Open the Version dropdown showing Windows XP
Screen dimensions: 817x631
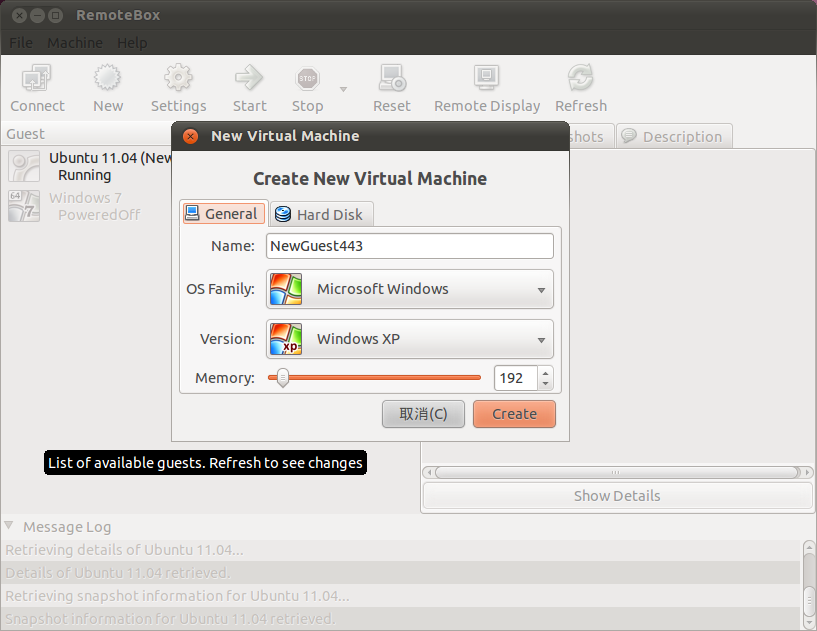click(x=410, y=339)
